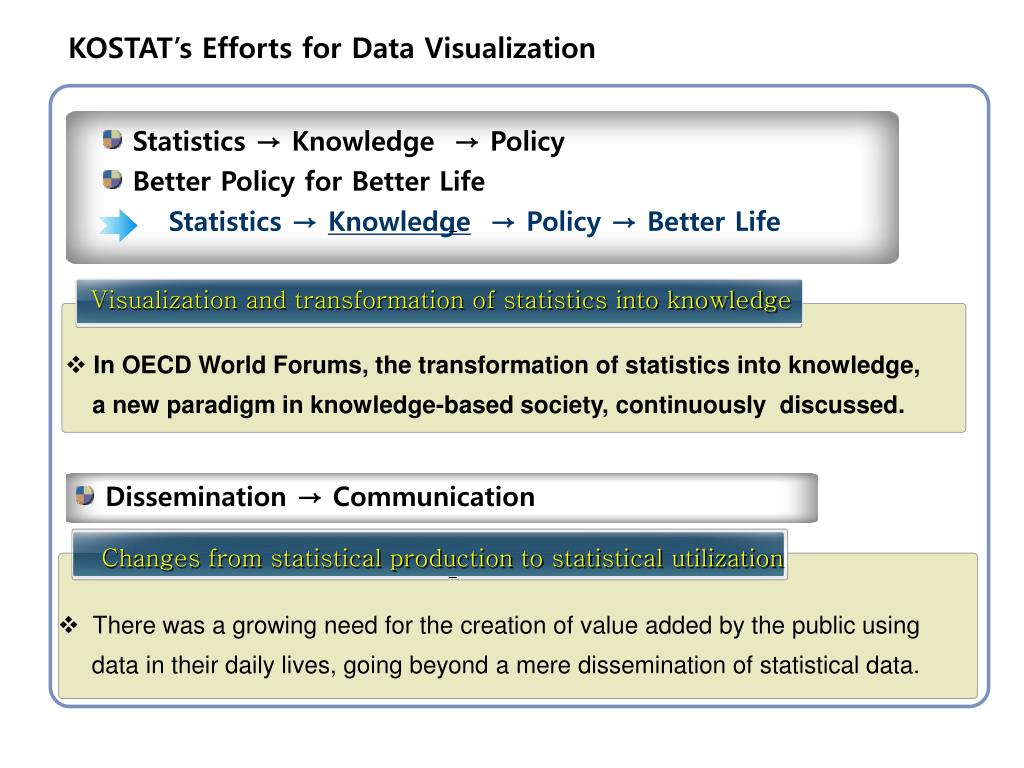Click the word Communication in the gray bar
1024x768 pixels.
click(x=434, y=497)
